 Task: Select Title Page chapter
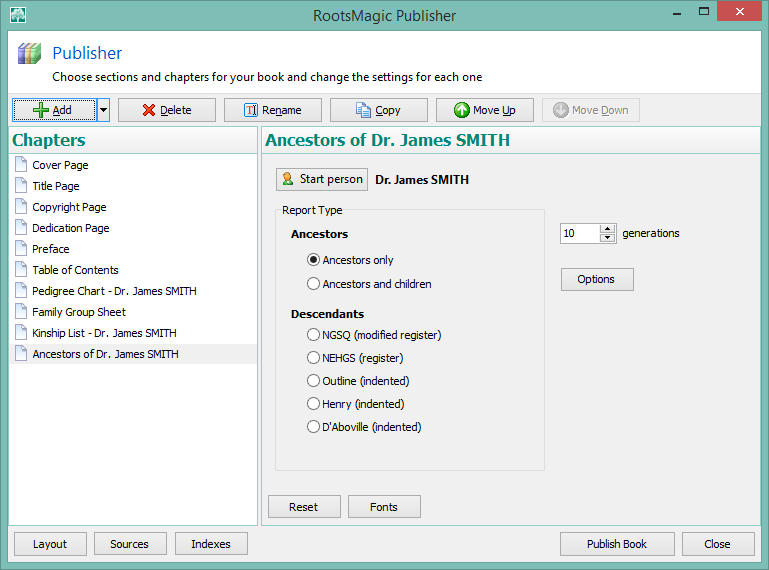[133, 186]
